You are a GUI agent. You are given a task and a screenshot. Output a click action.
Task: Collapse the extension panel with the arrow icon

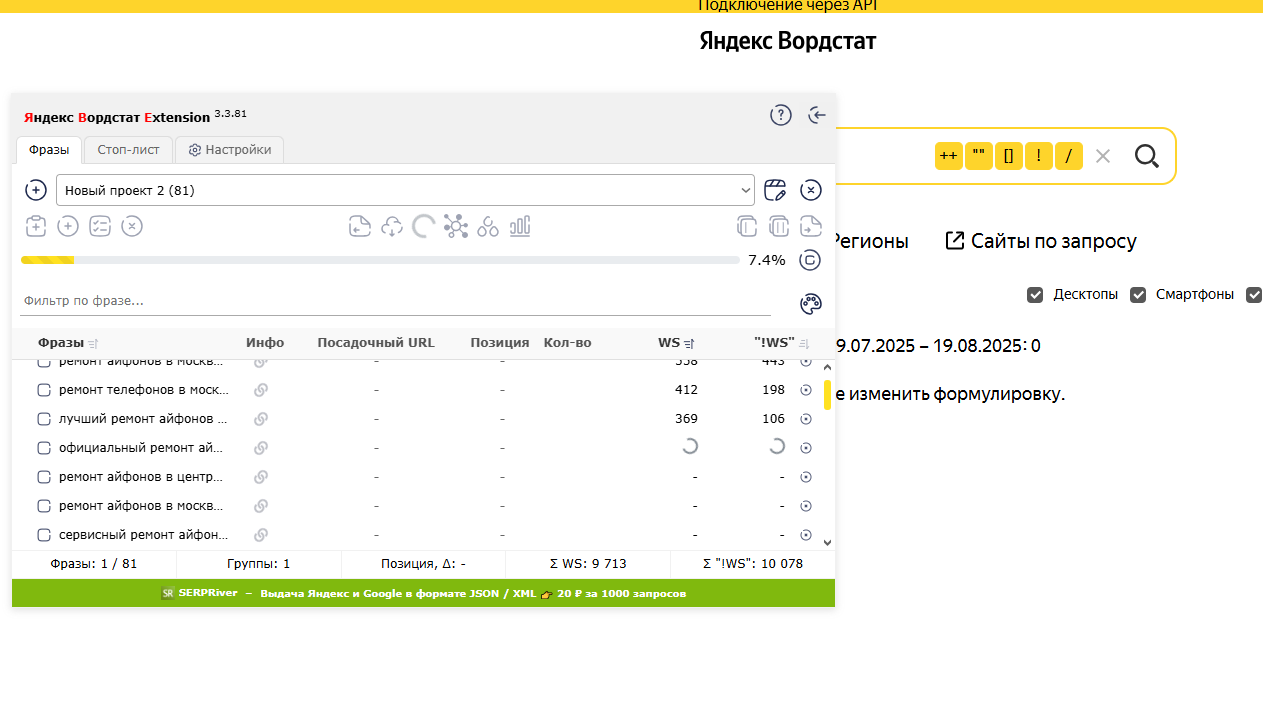pos(817,115)
